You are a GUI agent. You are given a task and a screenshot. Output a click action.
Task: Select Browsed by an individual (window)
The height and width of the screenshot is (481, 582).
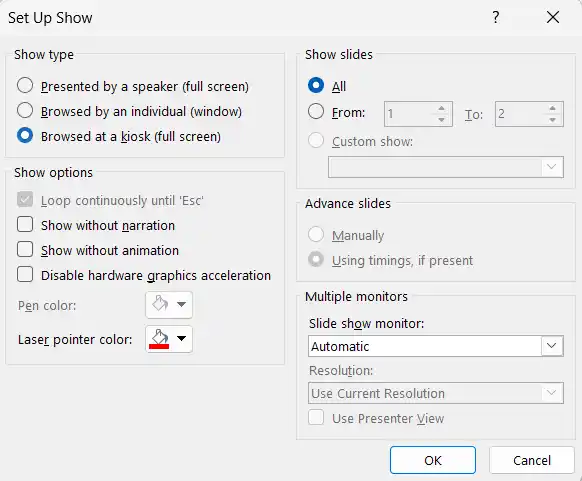pos(25,111)
